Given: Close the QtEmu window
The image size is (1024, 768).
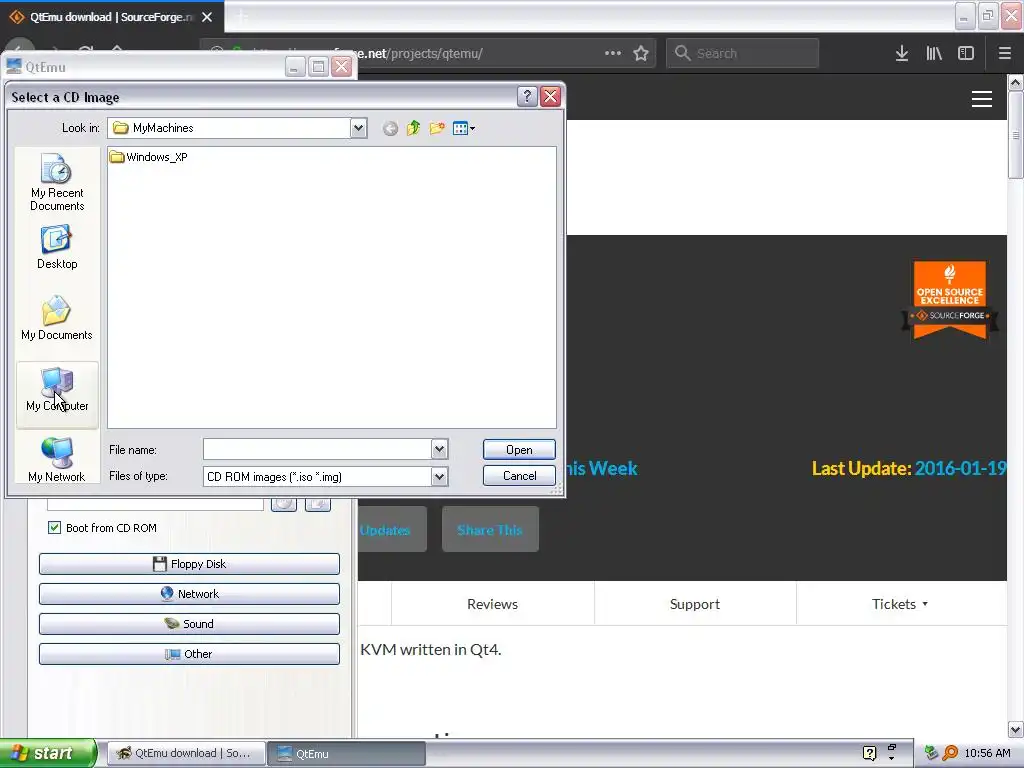Looking at the screenshot, I should pos(342,67).
